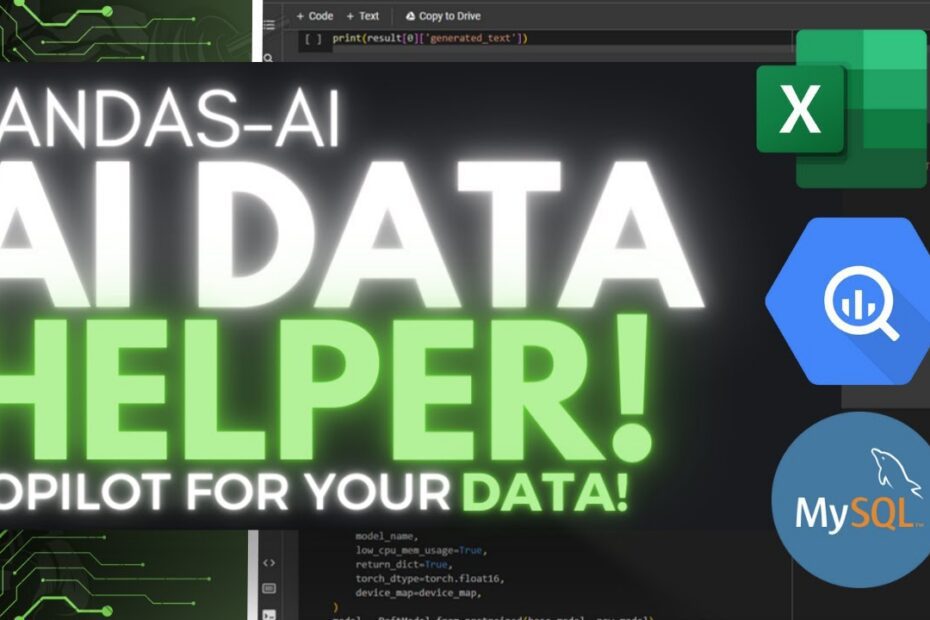Click the print(result[0]['generated_text']) code line

click(430, 38)
